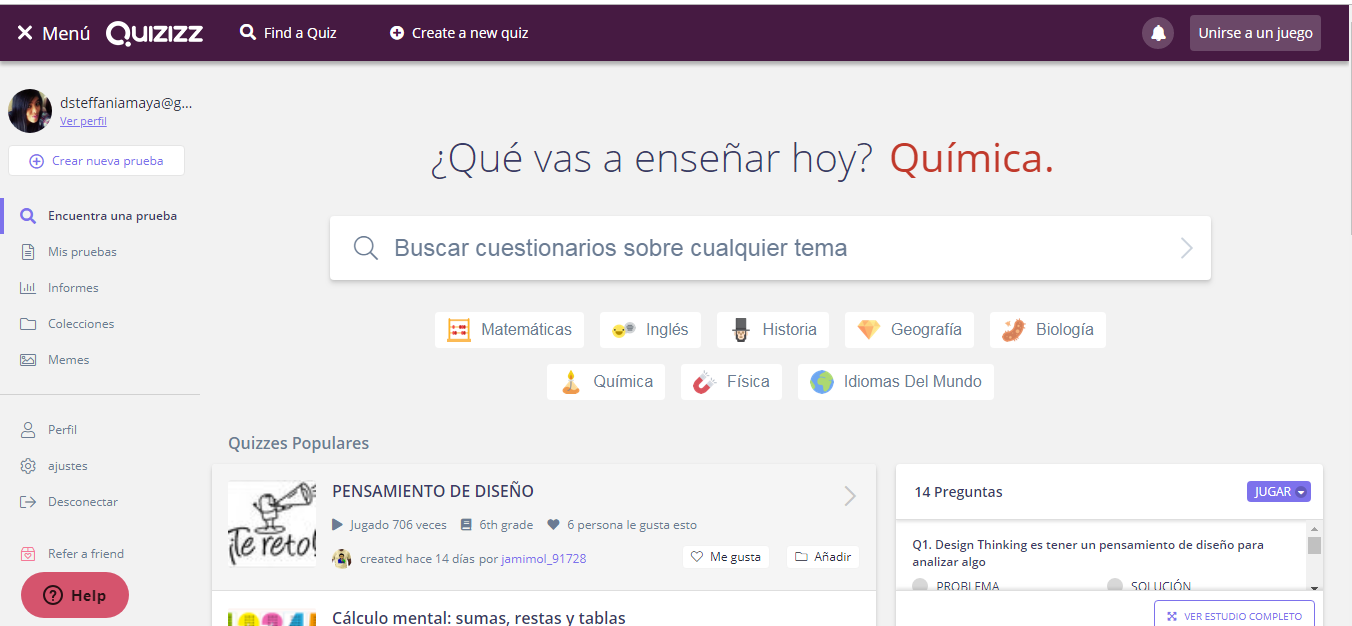Click the Quizizz logo
The width and height of the screenshot is (1352, 626).
(x=154, y=32)
